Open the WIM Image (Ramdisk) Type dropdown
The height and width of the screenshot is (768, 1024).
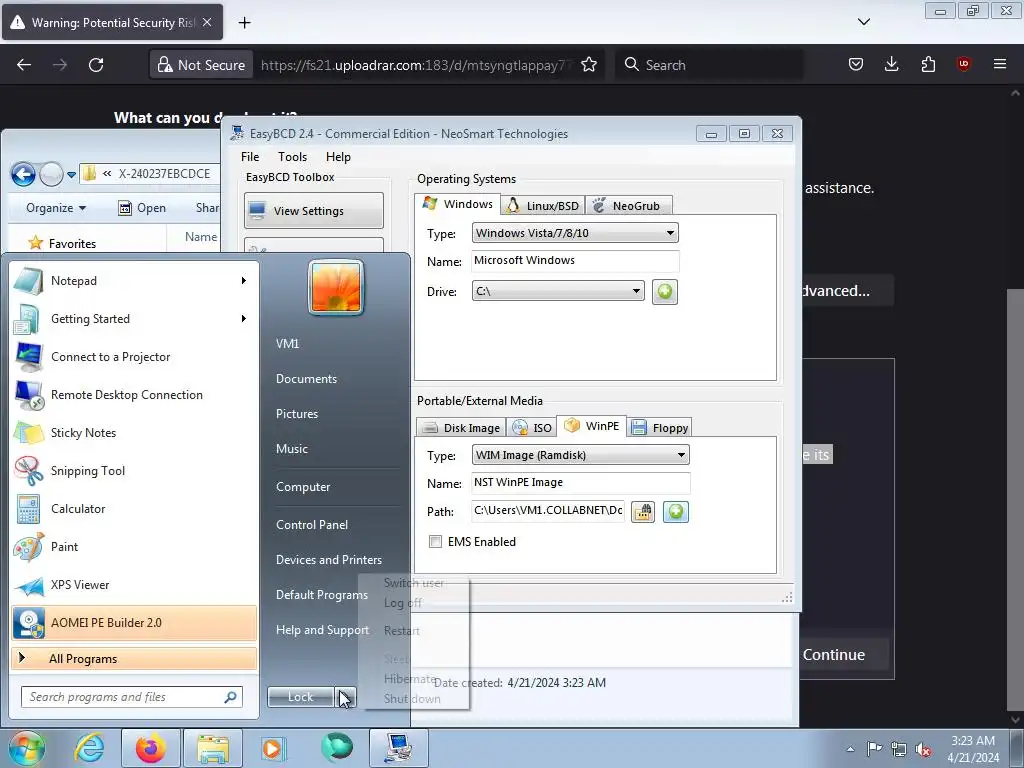tap(580, 455)
